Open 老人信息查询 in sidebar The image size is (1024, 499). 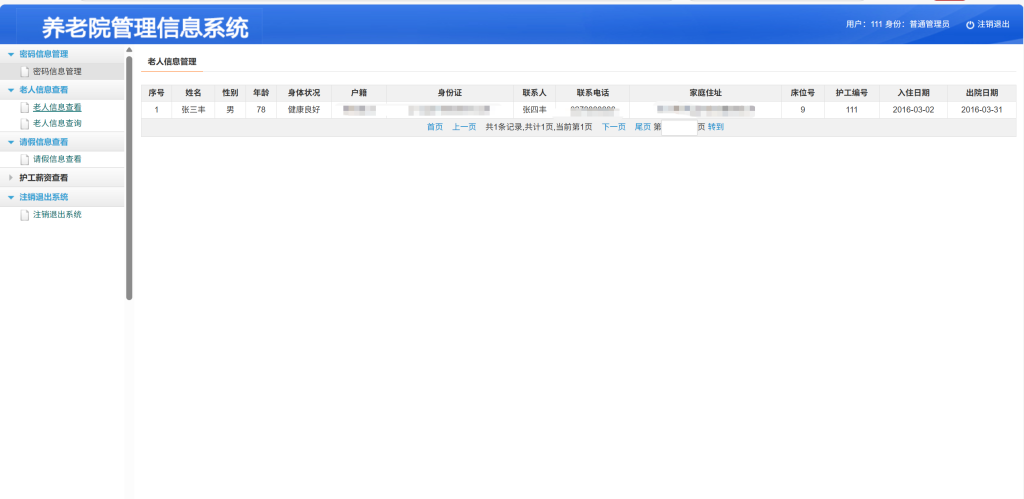pyautogui.click(x=57, y=123)
